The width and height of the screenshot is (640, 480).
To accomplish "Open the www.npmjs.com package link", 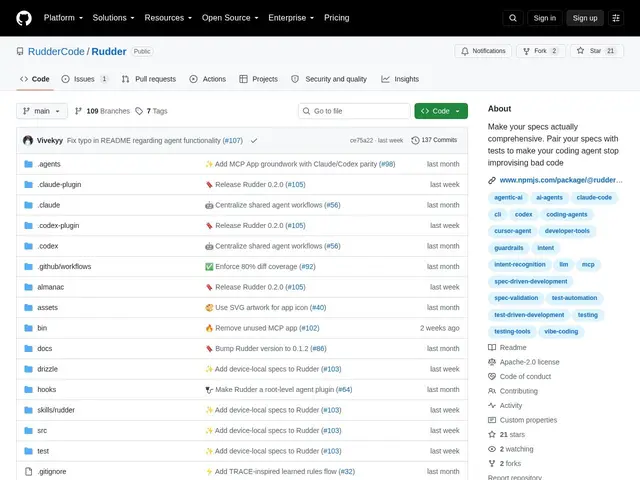I will (561, 180).
